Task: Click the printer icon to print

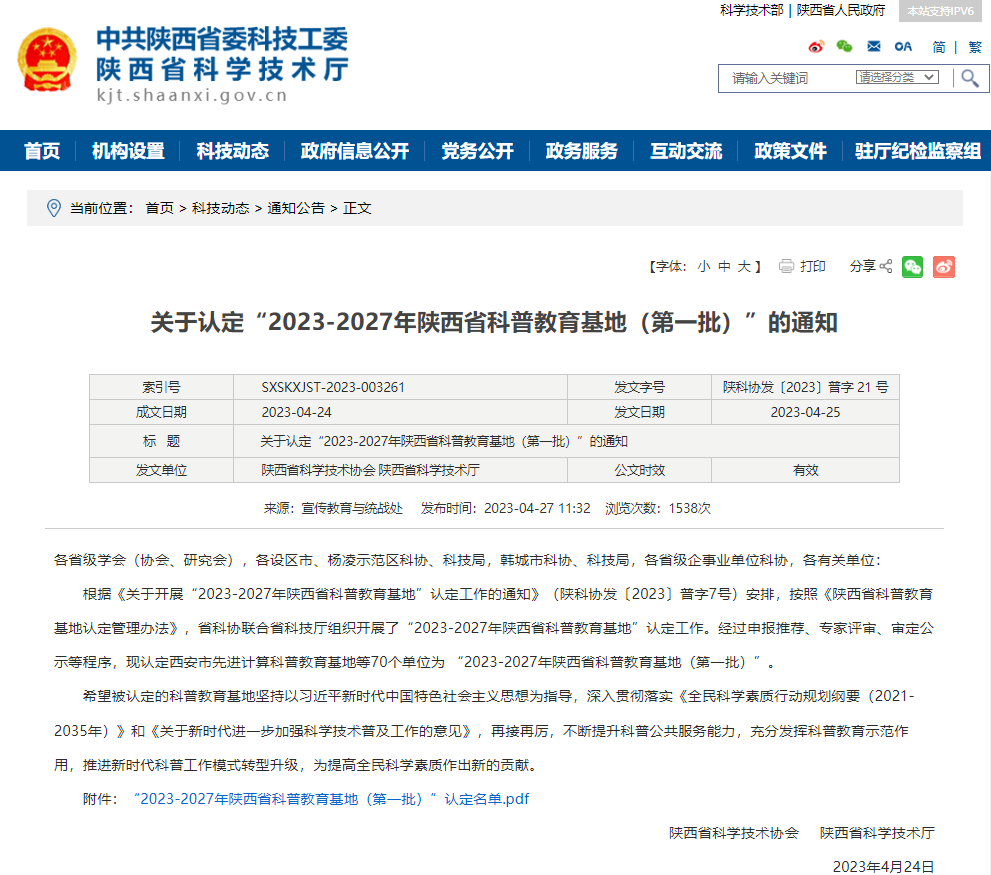Action: pos(786,266)
